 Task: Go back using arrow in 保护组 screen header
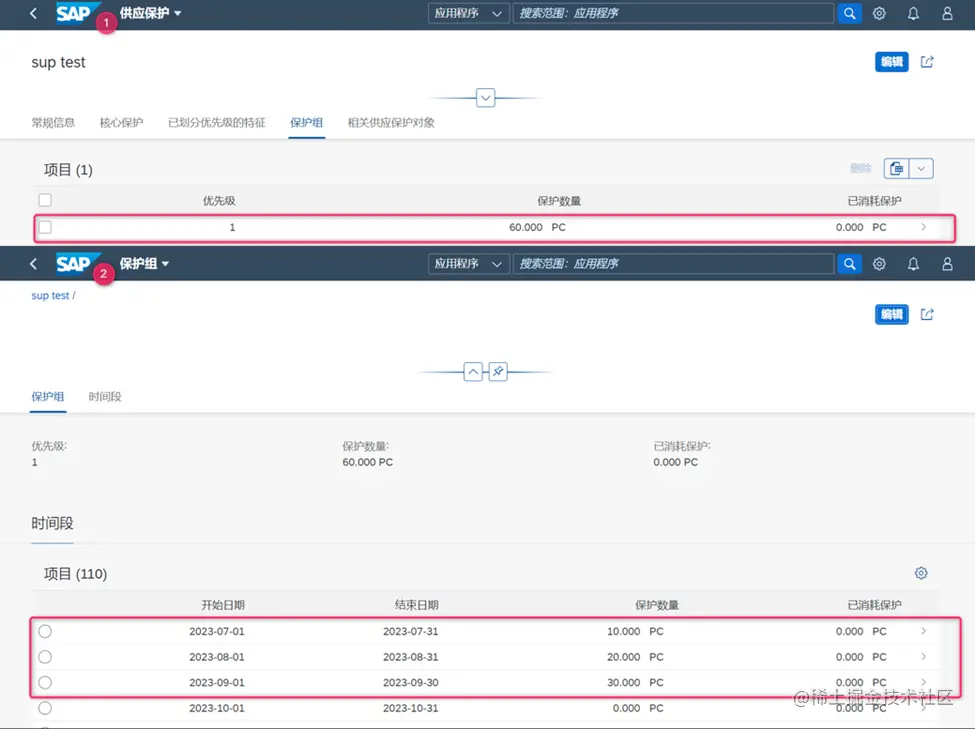[x=34, y=264]
